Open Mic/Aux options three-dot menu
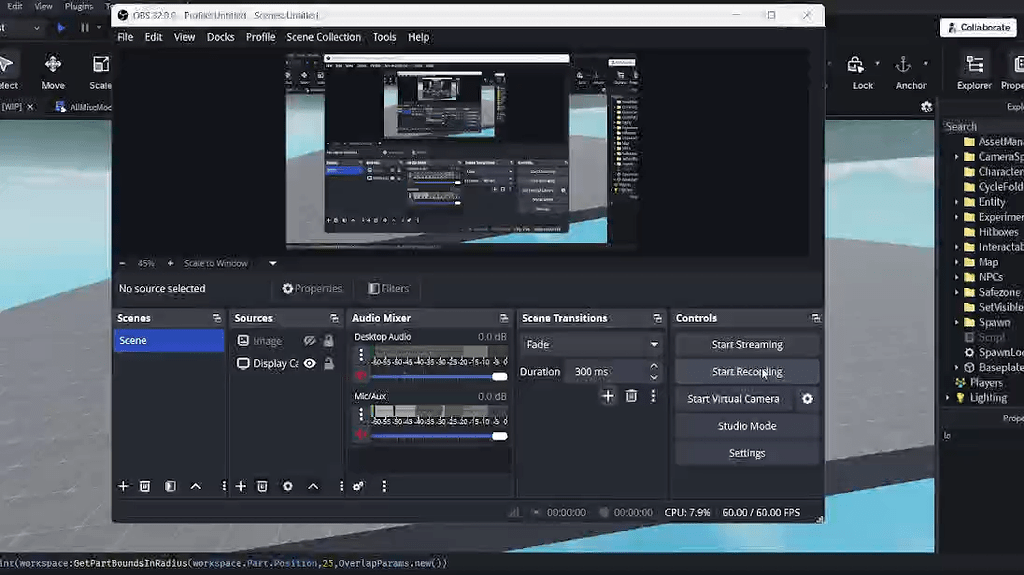The image size is (1024, 575). 361,415
